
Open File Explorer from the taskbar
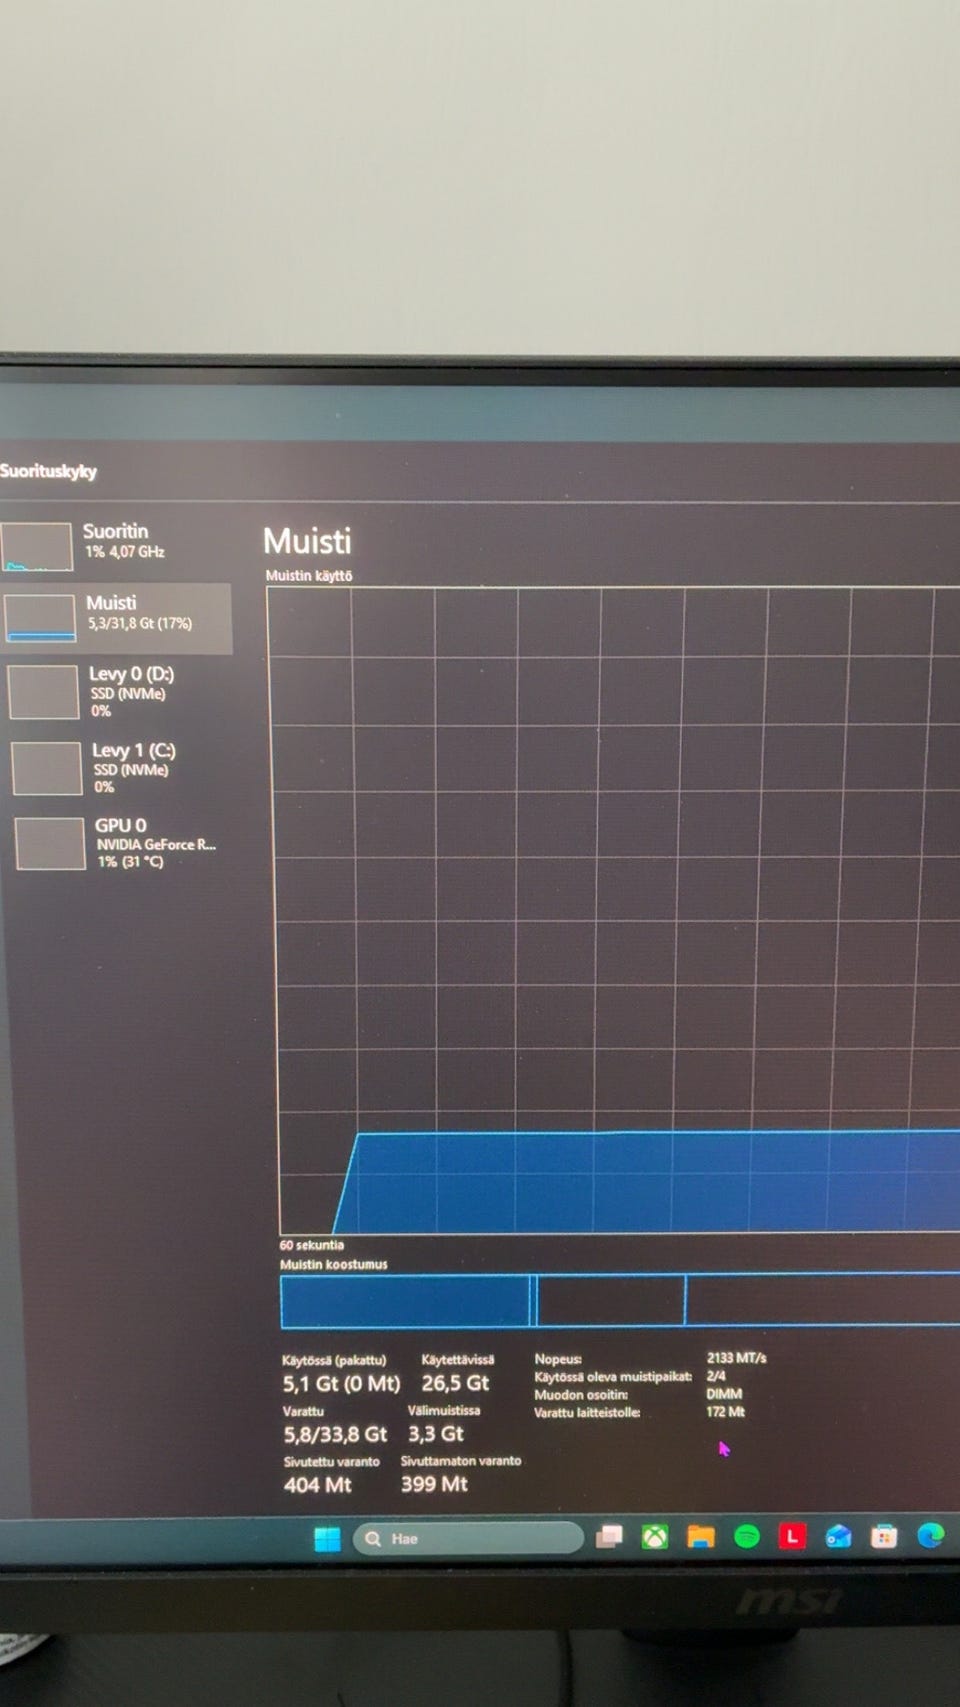tap(701, 1537)
